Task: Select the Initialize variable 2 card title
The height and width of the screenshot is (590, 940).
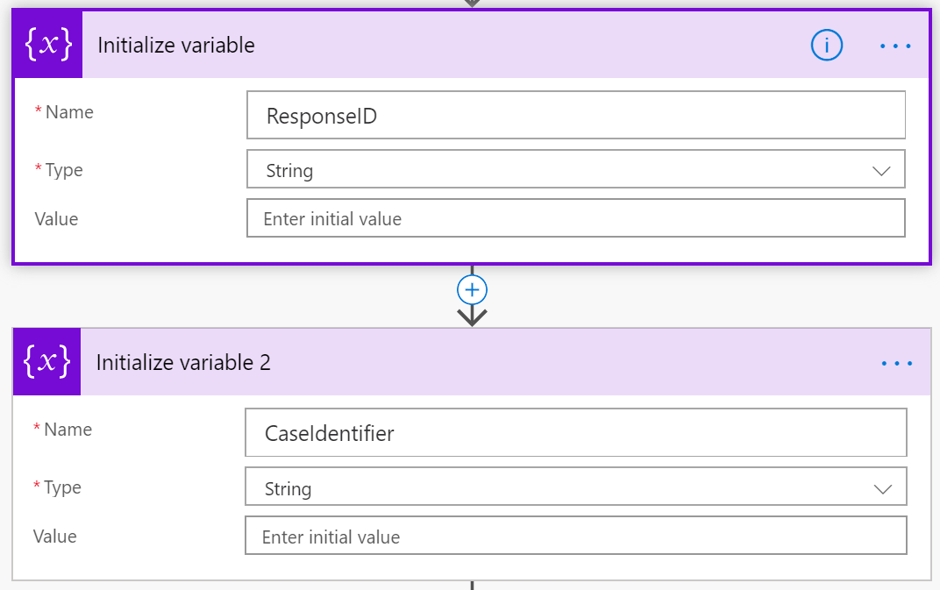Action: coord(183,363)
